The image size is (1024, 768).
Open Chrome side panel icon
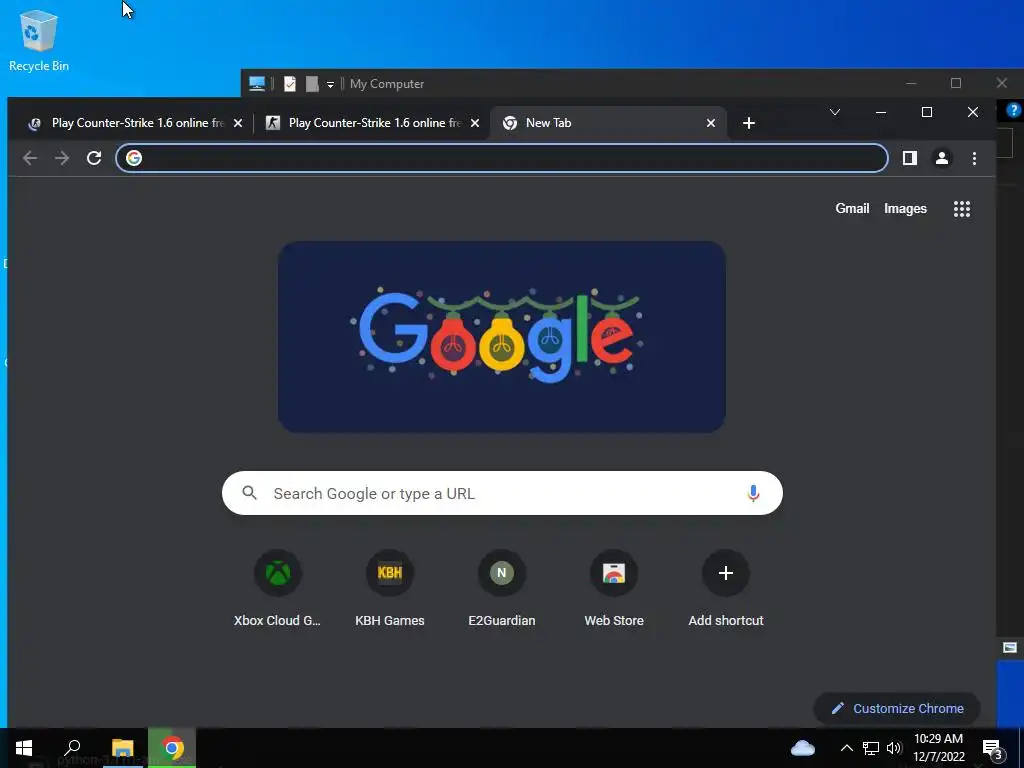point(910,158)
